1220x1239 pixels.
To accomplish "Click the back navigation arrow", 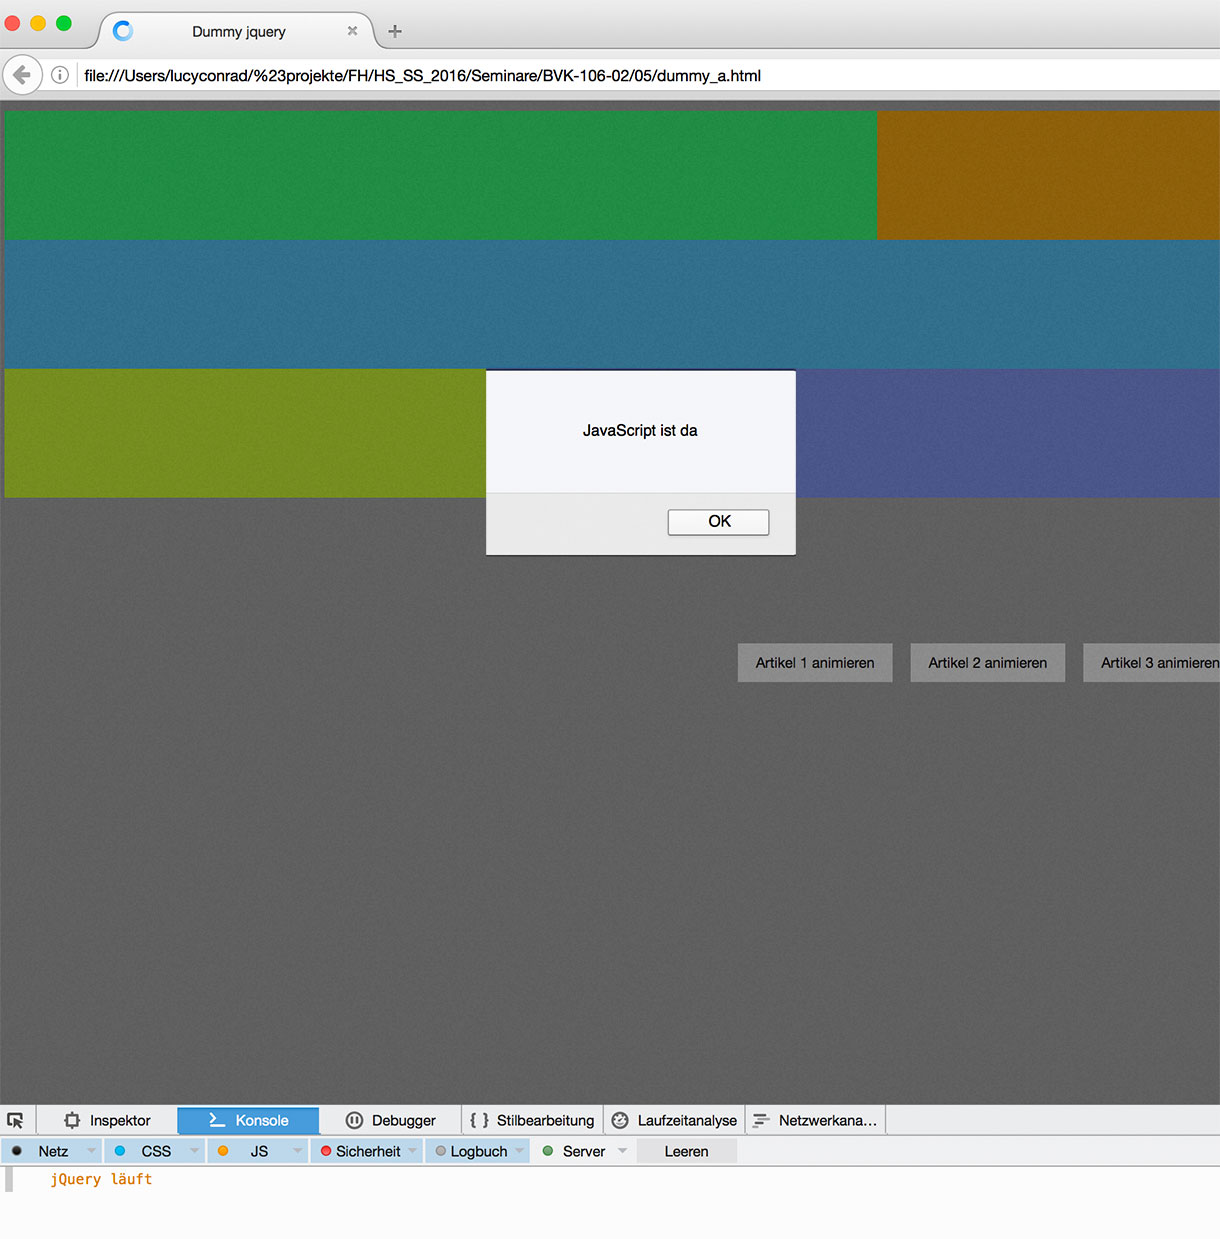I will 22,75.
